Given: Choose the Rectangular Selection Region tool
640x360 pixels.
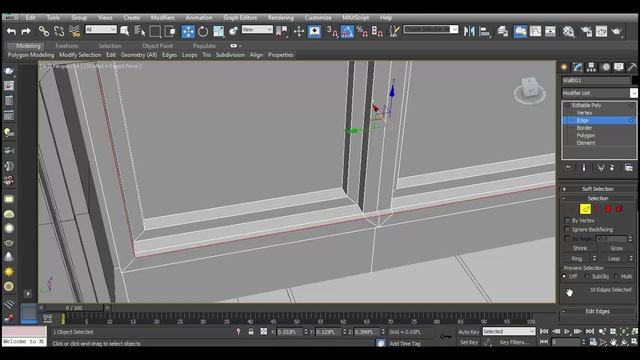Looking at the screenshot, I should (x=155, y=31).
